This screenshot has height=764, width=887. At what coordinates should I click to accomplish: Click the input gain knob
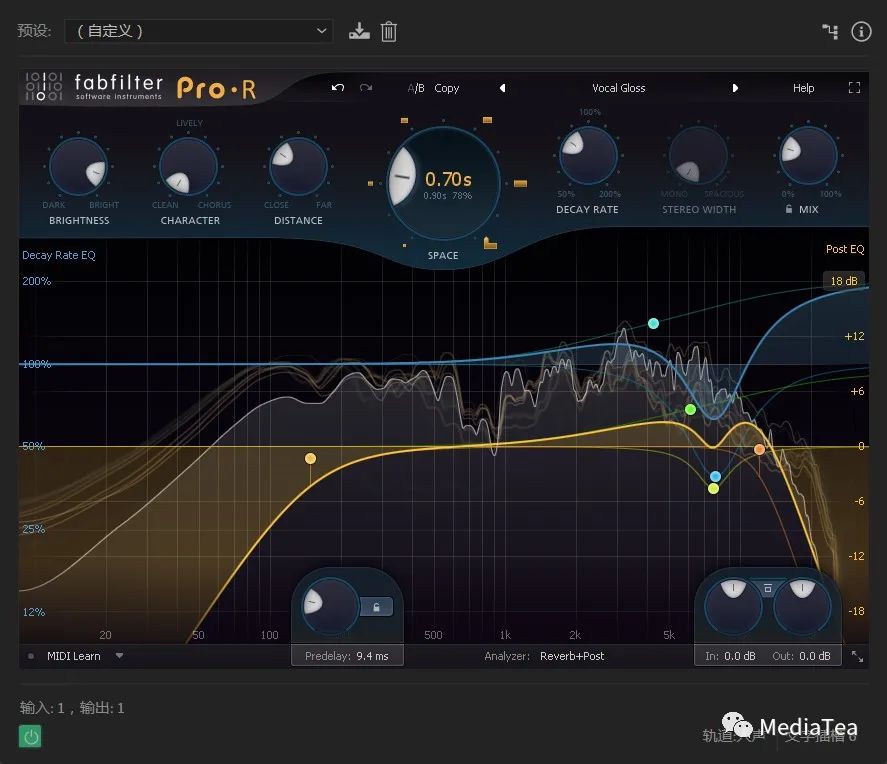click(x=733, y=606)
